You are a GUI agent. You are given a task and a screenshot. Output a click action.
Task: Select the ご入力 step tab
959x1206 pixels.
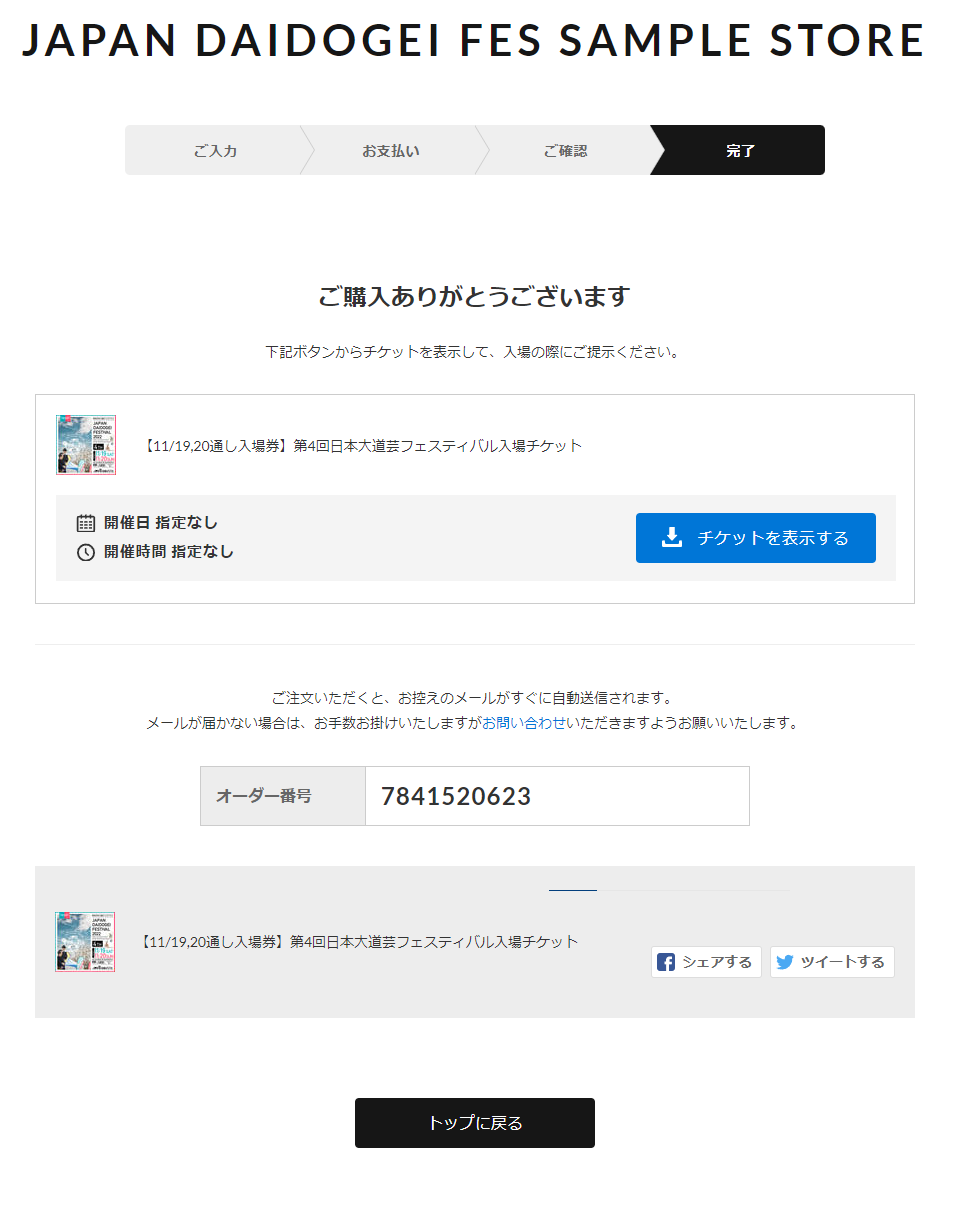tap(216, 150)
